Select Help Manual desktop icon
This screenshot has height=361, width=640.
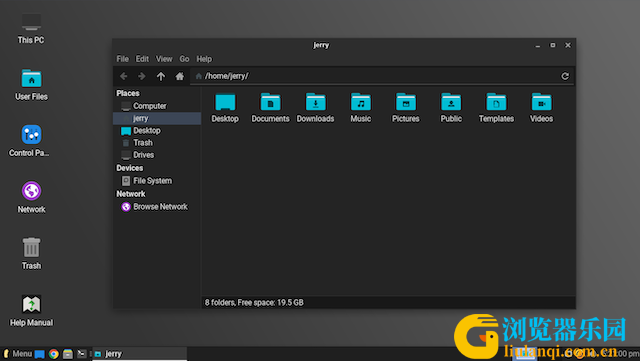click(x=31, y=311)
